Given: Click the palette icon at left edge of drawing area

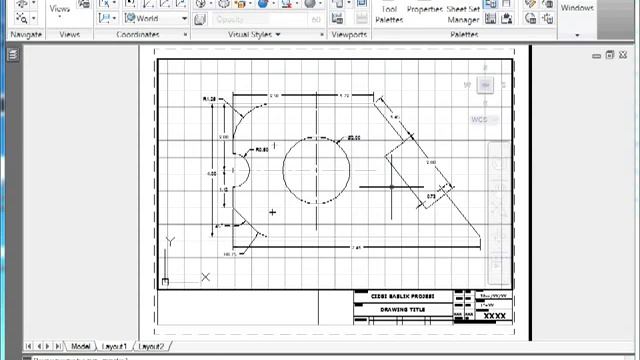Looking at the screenshot, I should [x=13, y=54].
